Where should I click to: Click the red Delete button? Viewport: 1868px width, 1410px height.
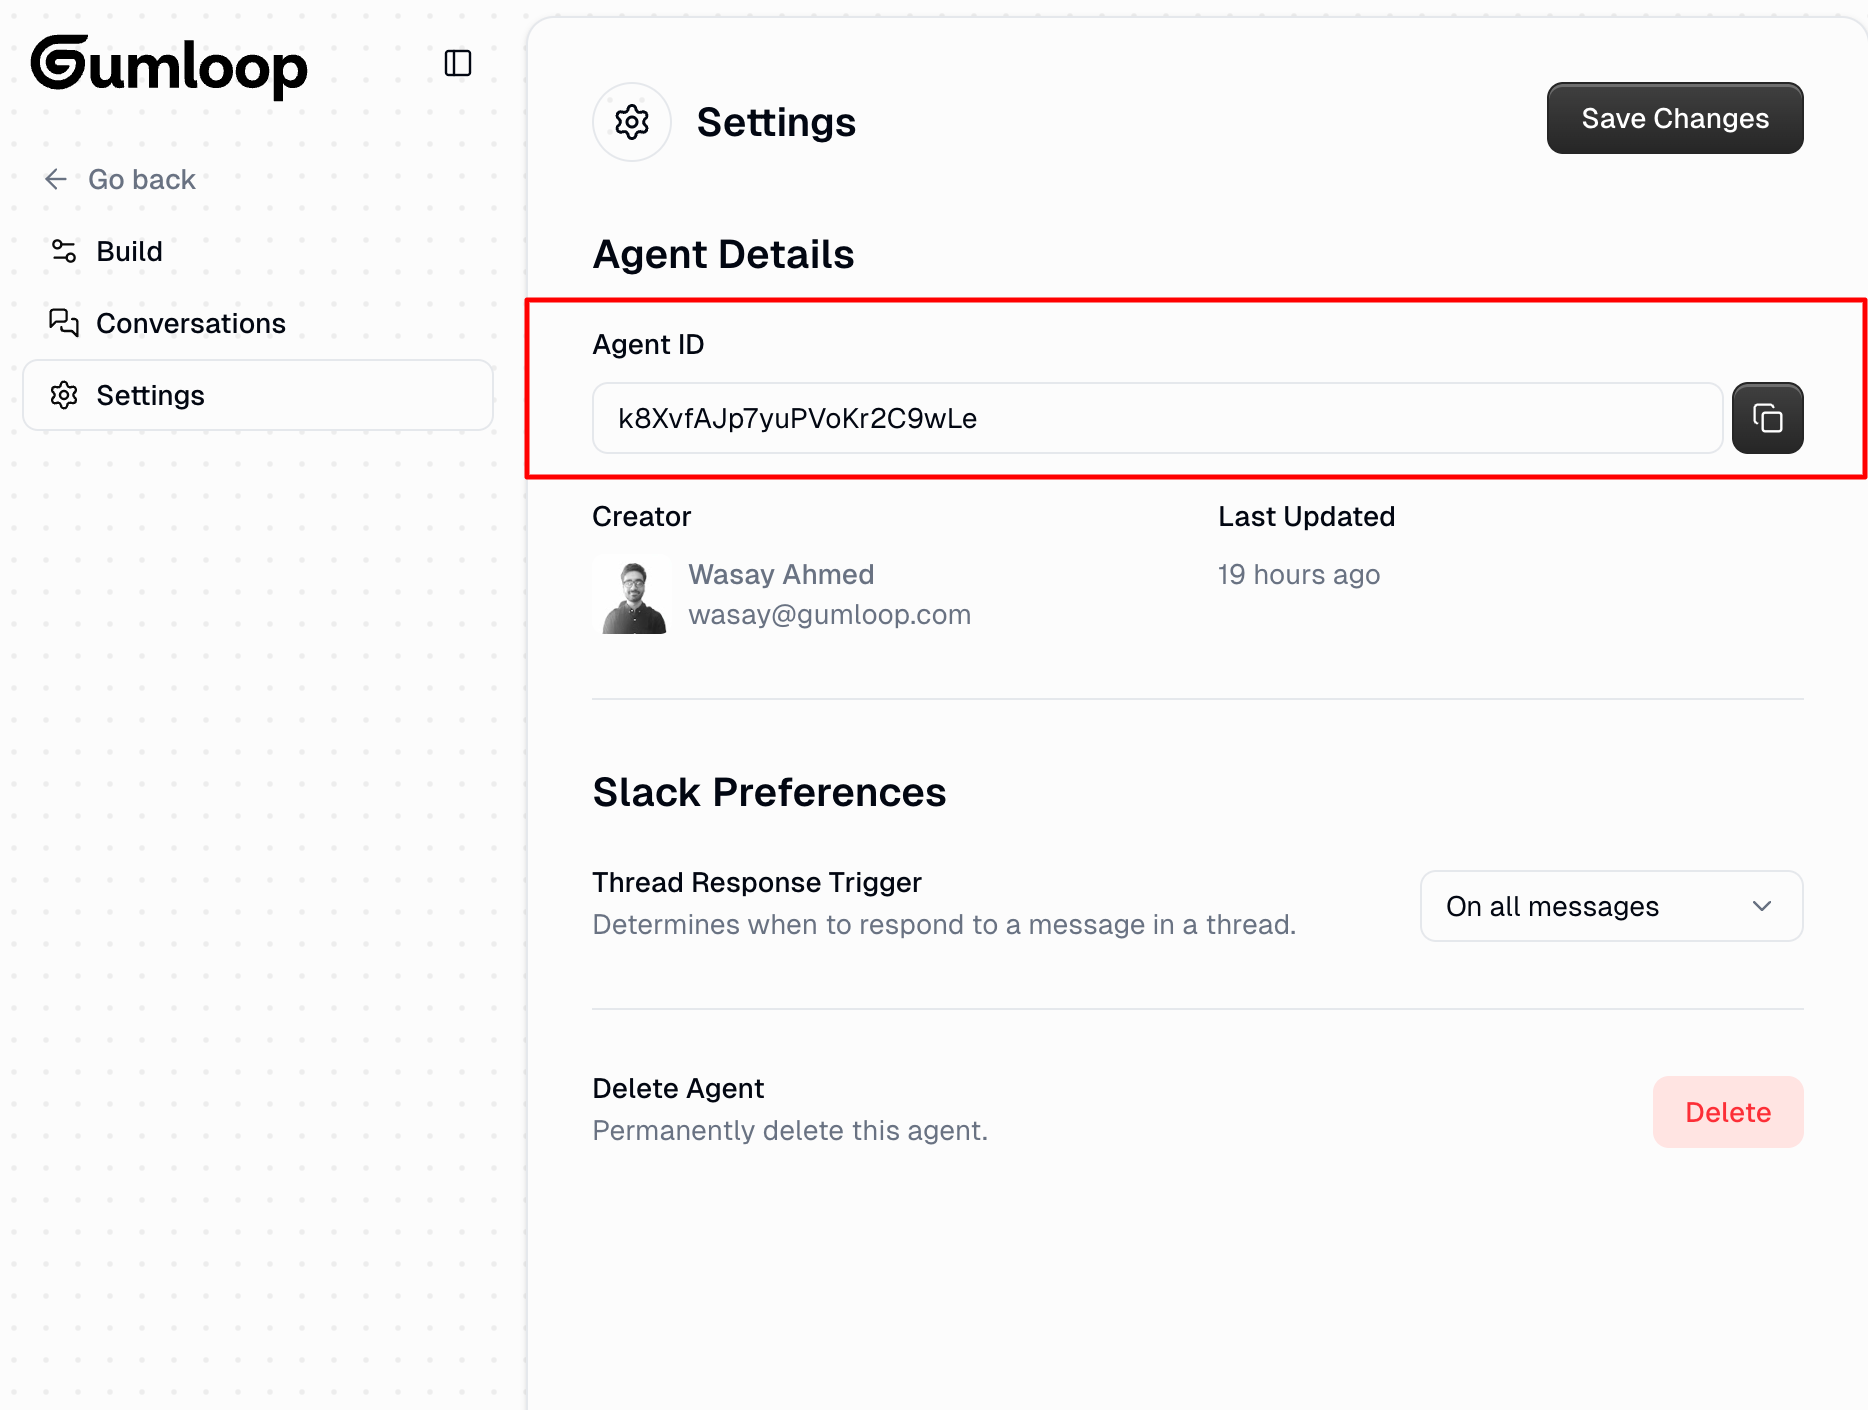click(x=1727, y=1112)
